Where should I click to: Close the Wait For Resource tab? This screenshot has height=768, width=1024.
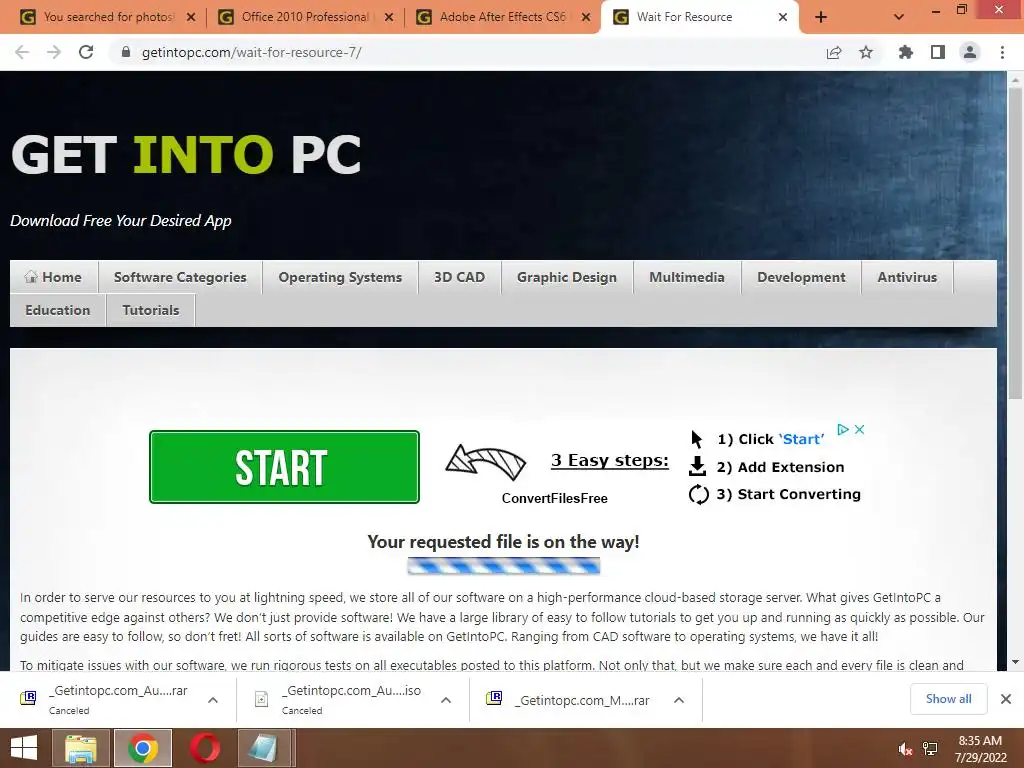point(783,18)
